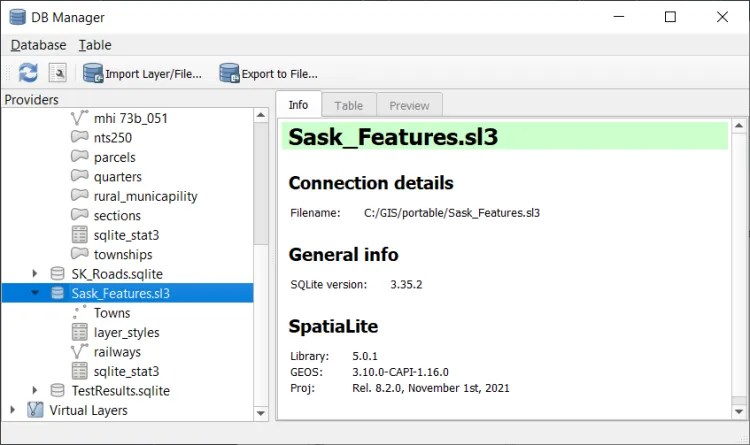Expand the Virtual Layers tree node
This screenshot has height=445, width=750.
[13, 410]
